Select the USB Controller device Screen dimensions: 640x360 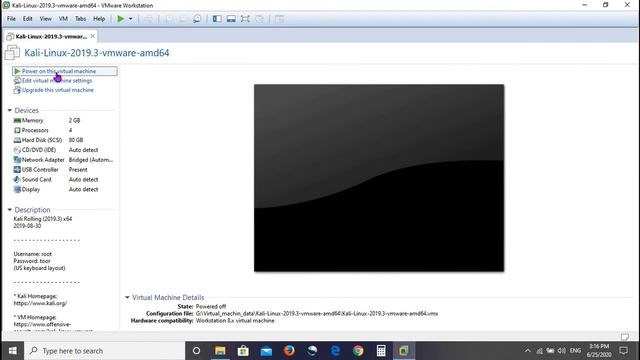click(x=63, y=169)
